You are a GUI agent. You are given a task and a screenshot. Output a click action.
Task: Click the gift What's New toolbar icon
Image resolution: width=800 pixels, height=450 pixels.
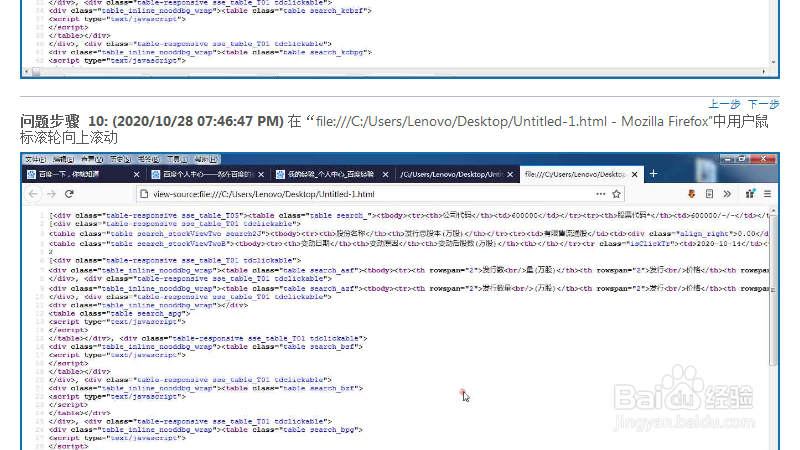pos(750,194)
